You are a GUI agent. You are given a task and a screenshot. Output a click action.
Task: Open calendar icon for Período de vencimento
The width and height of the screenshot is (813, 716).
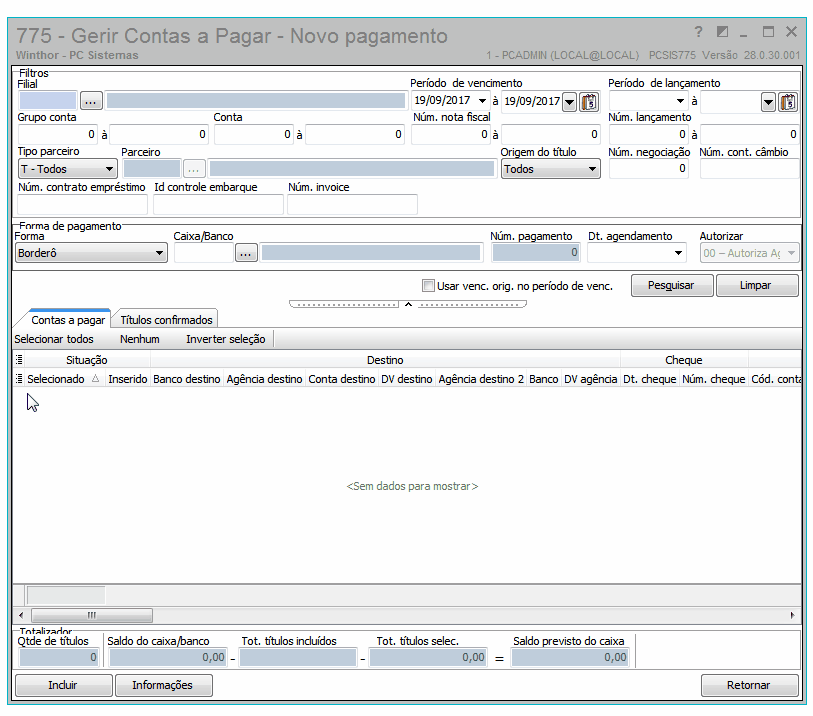[x=589, y=102]
